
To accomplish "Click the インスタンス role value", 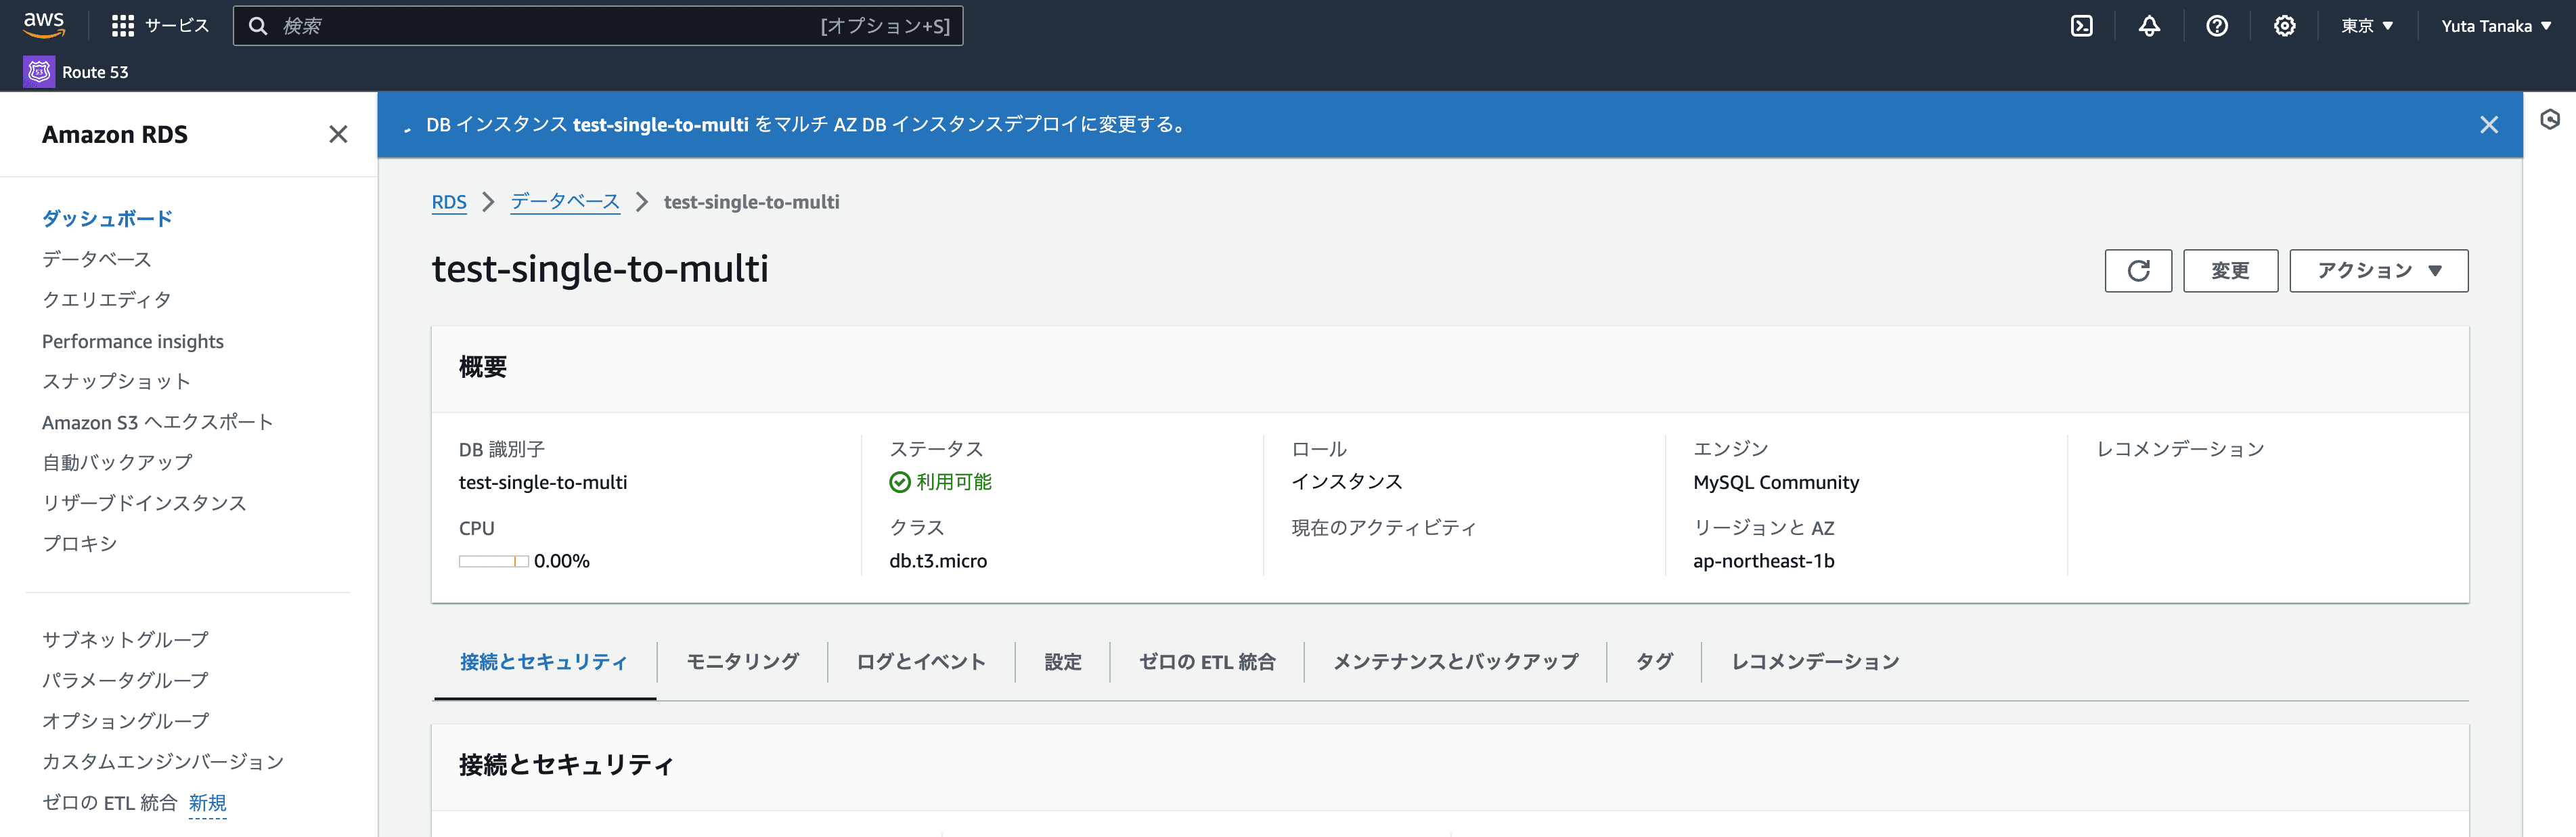I will (1347, 482).
